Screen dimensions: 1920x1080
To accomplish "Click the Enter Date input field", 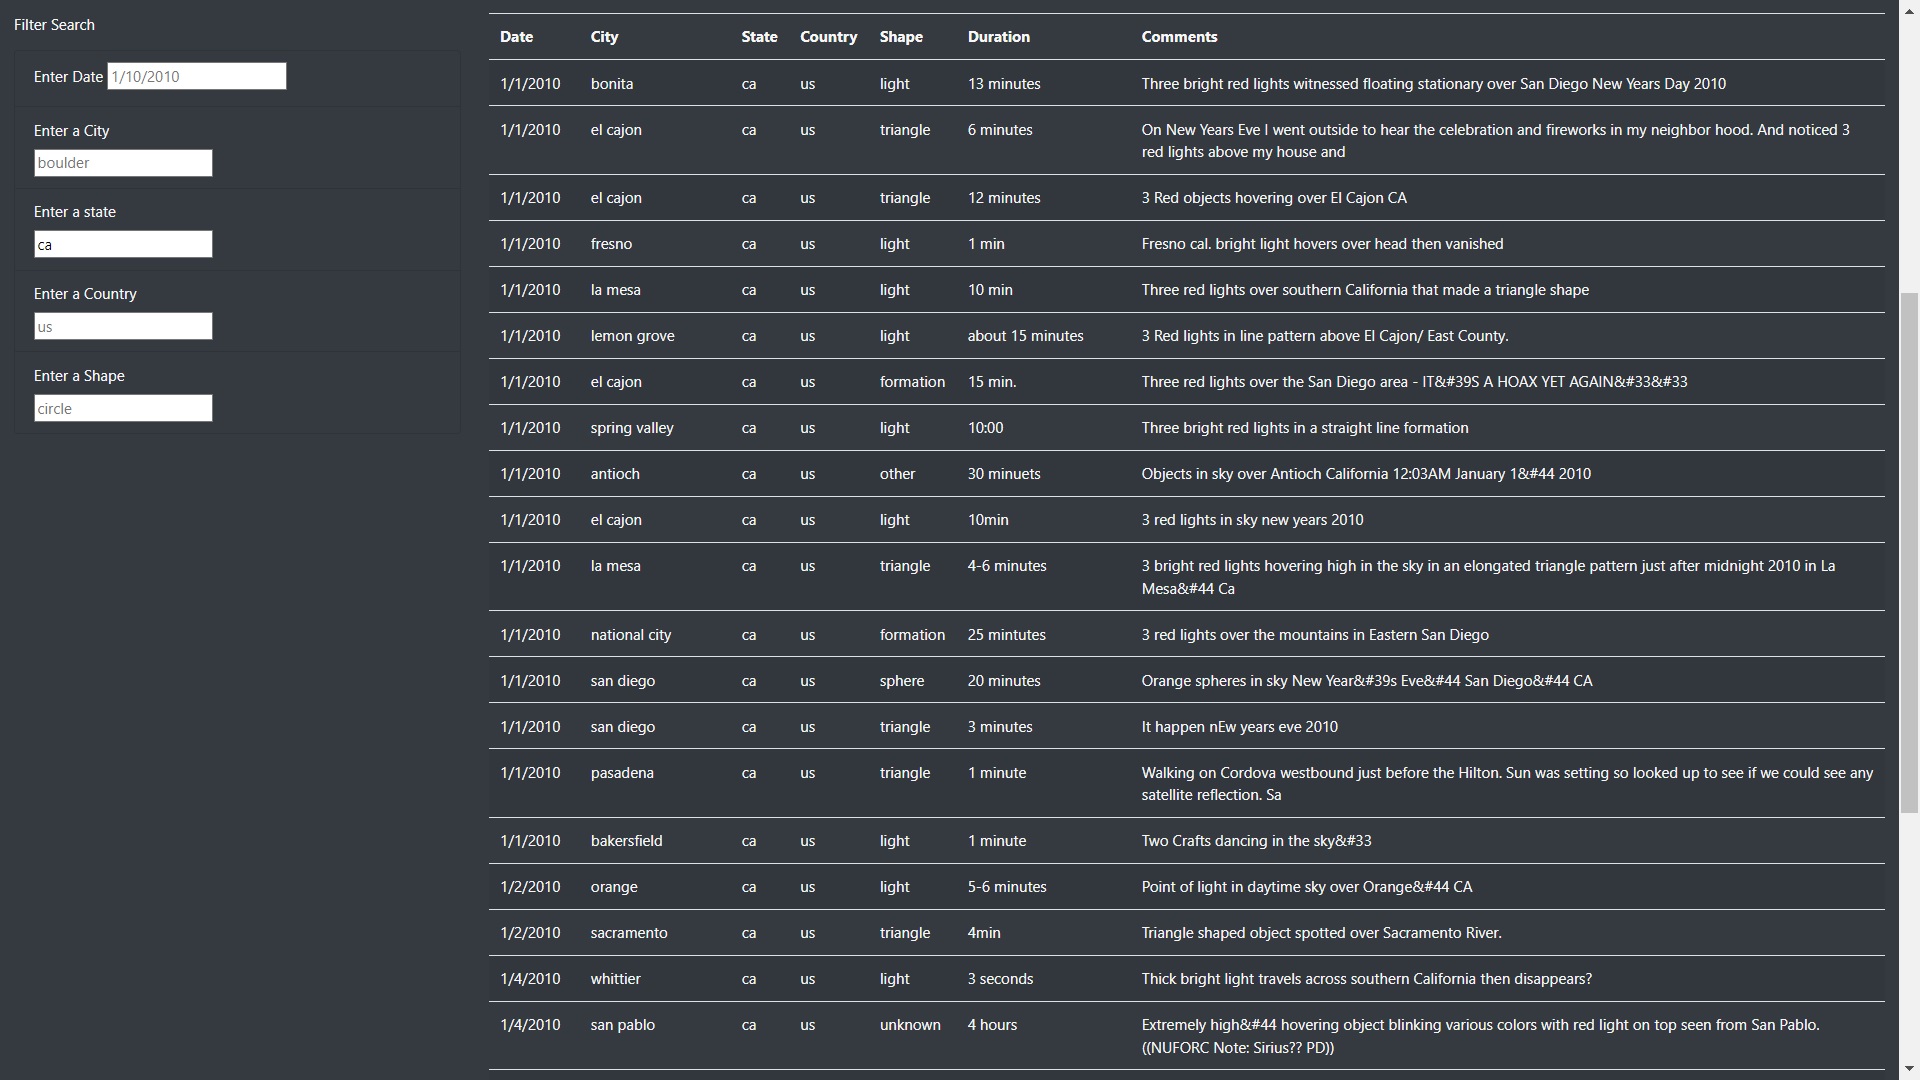I will tap(195, 76).
